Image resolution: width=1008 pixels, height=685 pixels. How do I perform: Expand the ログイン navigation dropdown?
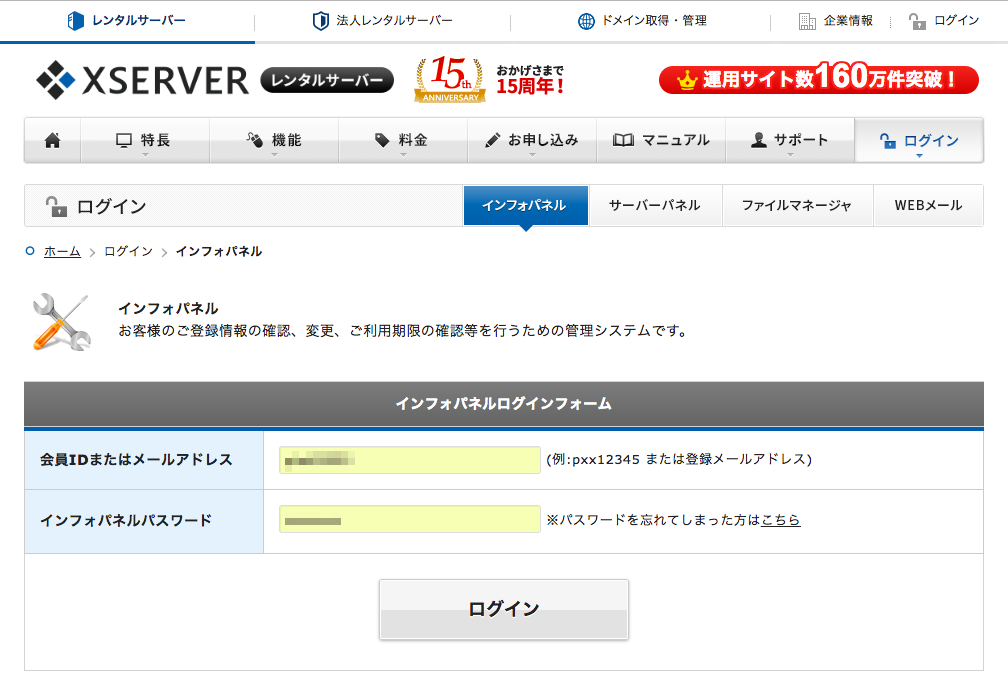tap(919, 140)
